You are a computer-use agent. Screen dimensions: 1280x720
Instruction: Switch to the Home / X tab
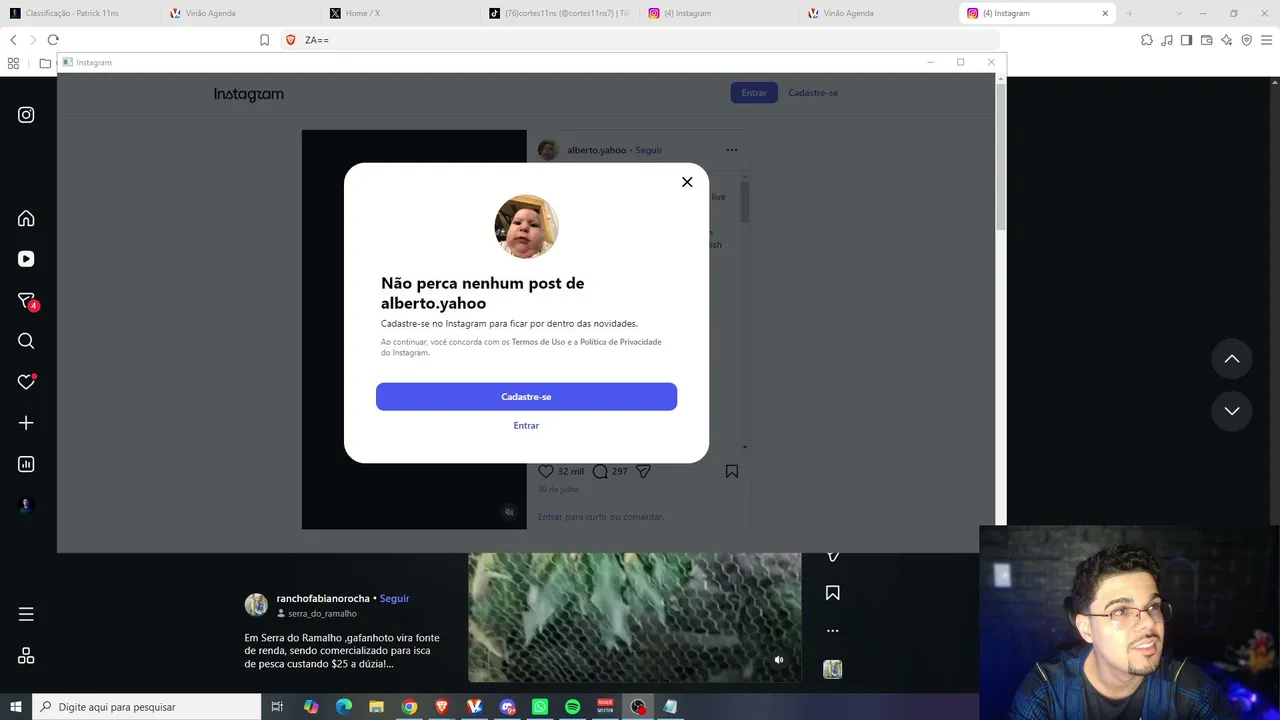click(x=400, y=13)
